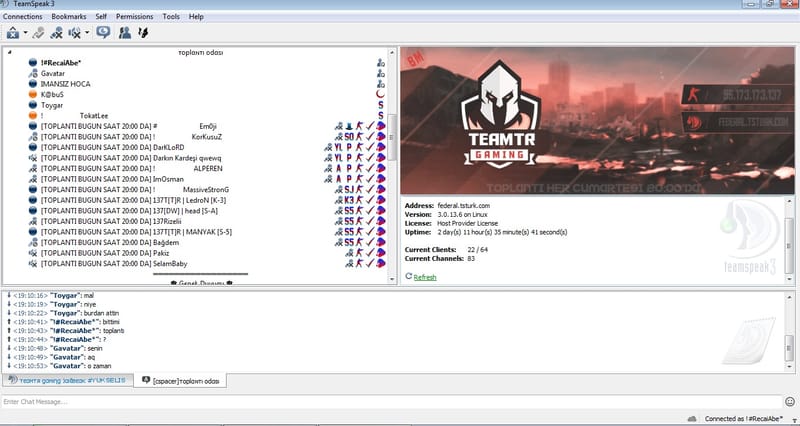Select user TokatLee in the tree
The image size is (800, 426).
coord(94,116)
